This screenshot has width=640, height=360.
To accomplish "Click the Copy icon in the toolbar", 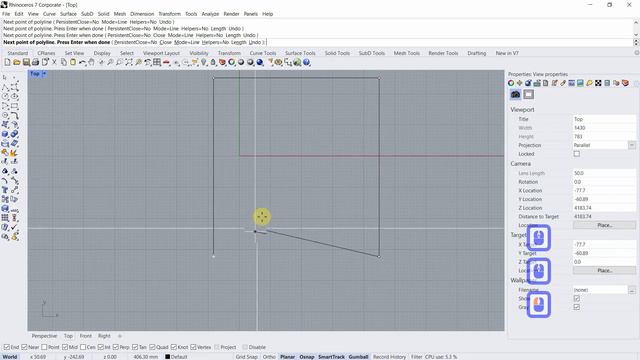I will (64, 62).
